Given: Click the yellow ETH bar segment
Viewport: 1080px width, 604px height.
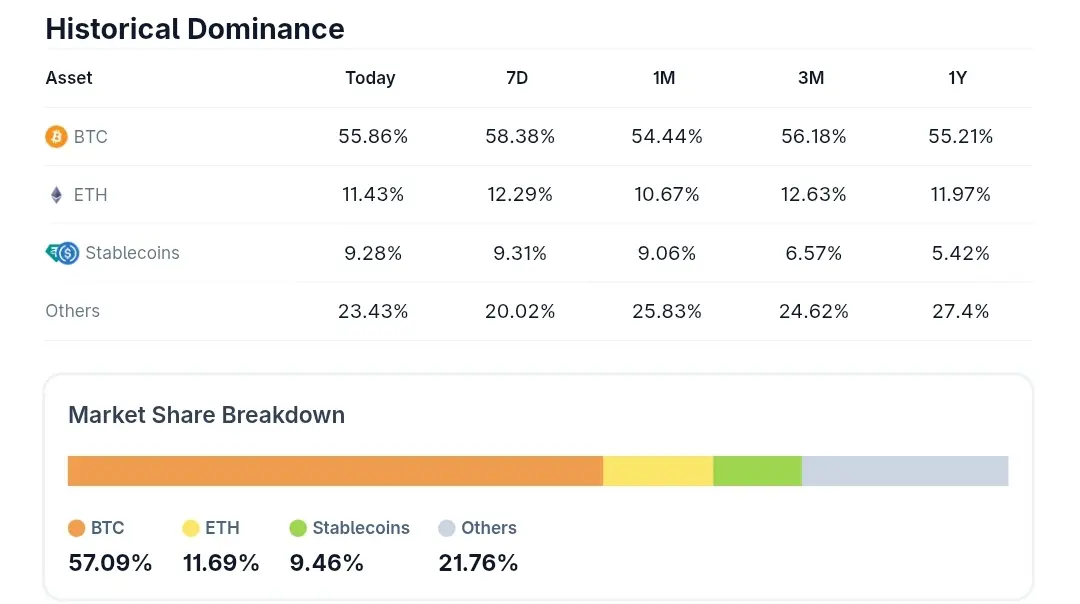Looking at the screenshot, I should (658, 471).
